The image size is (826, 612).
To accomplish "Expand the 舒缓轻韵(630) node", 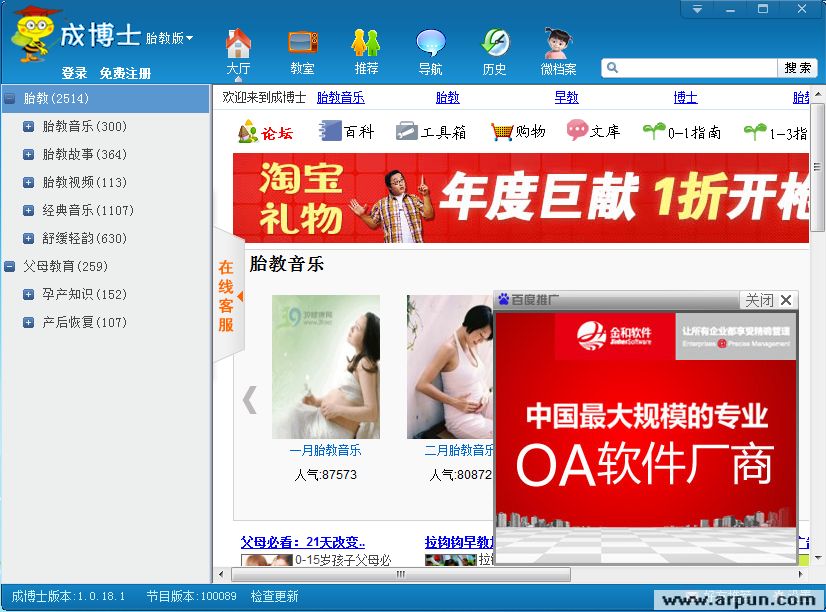I will tap(28, 239).
